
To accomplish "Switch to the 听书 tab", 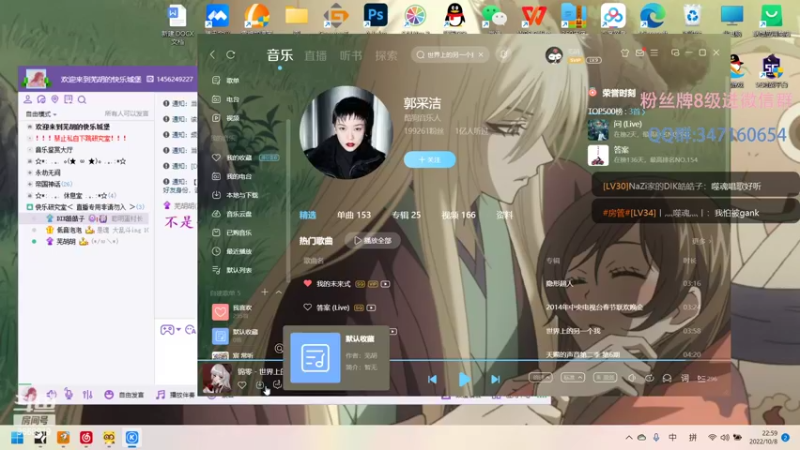I will click(x=351, y=55).
